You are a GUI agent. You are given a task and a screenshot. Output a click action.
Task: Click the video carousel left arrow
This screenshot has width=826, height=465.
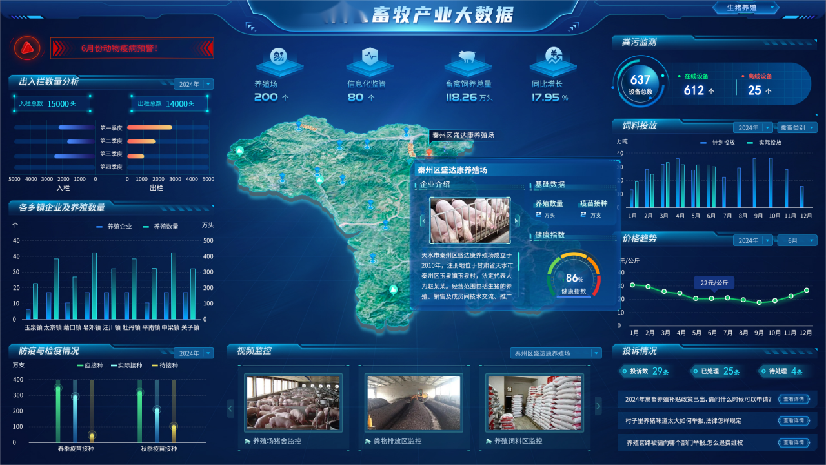click(232, 410)
